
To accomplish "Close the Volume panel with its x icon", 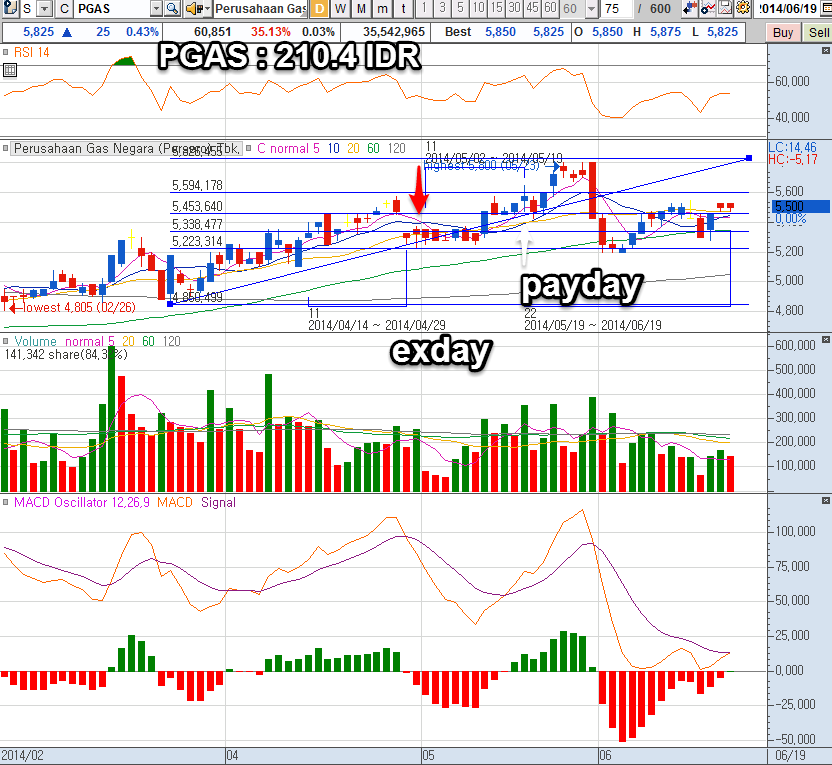I will click(826, 340).
